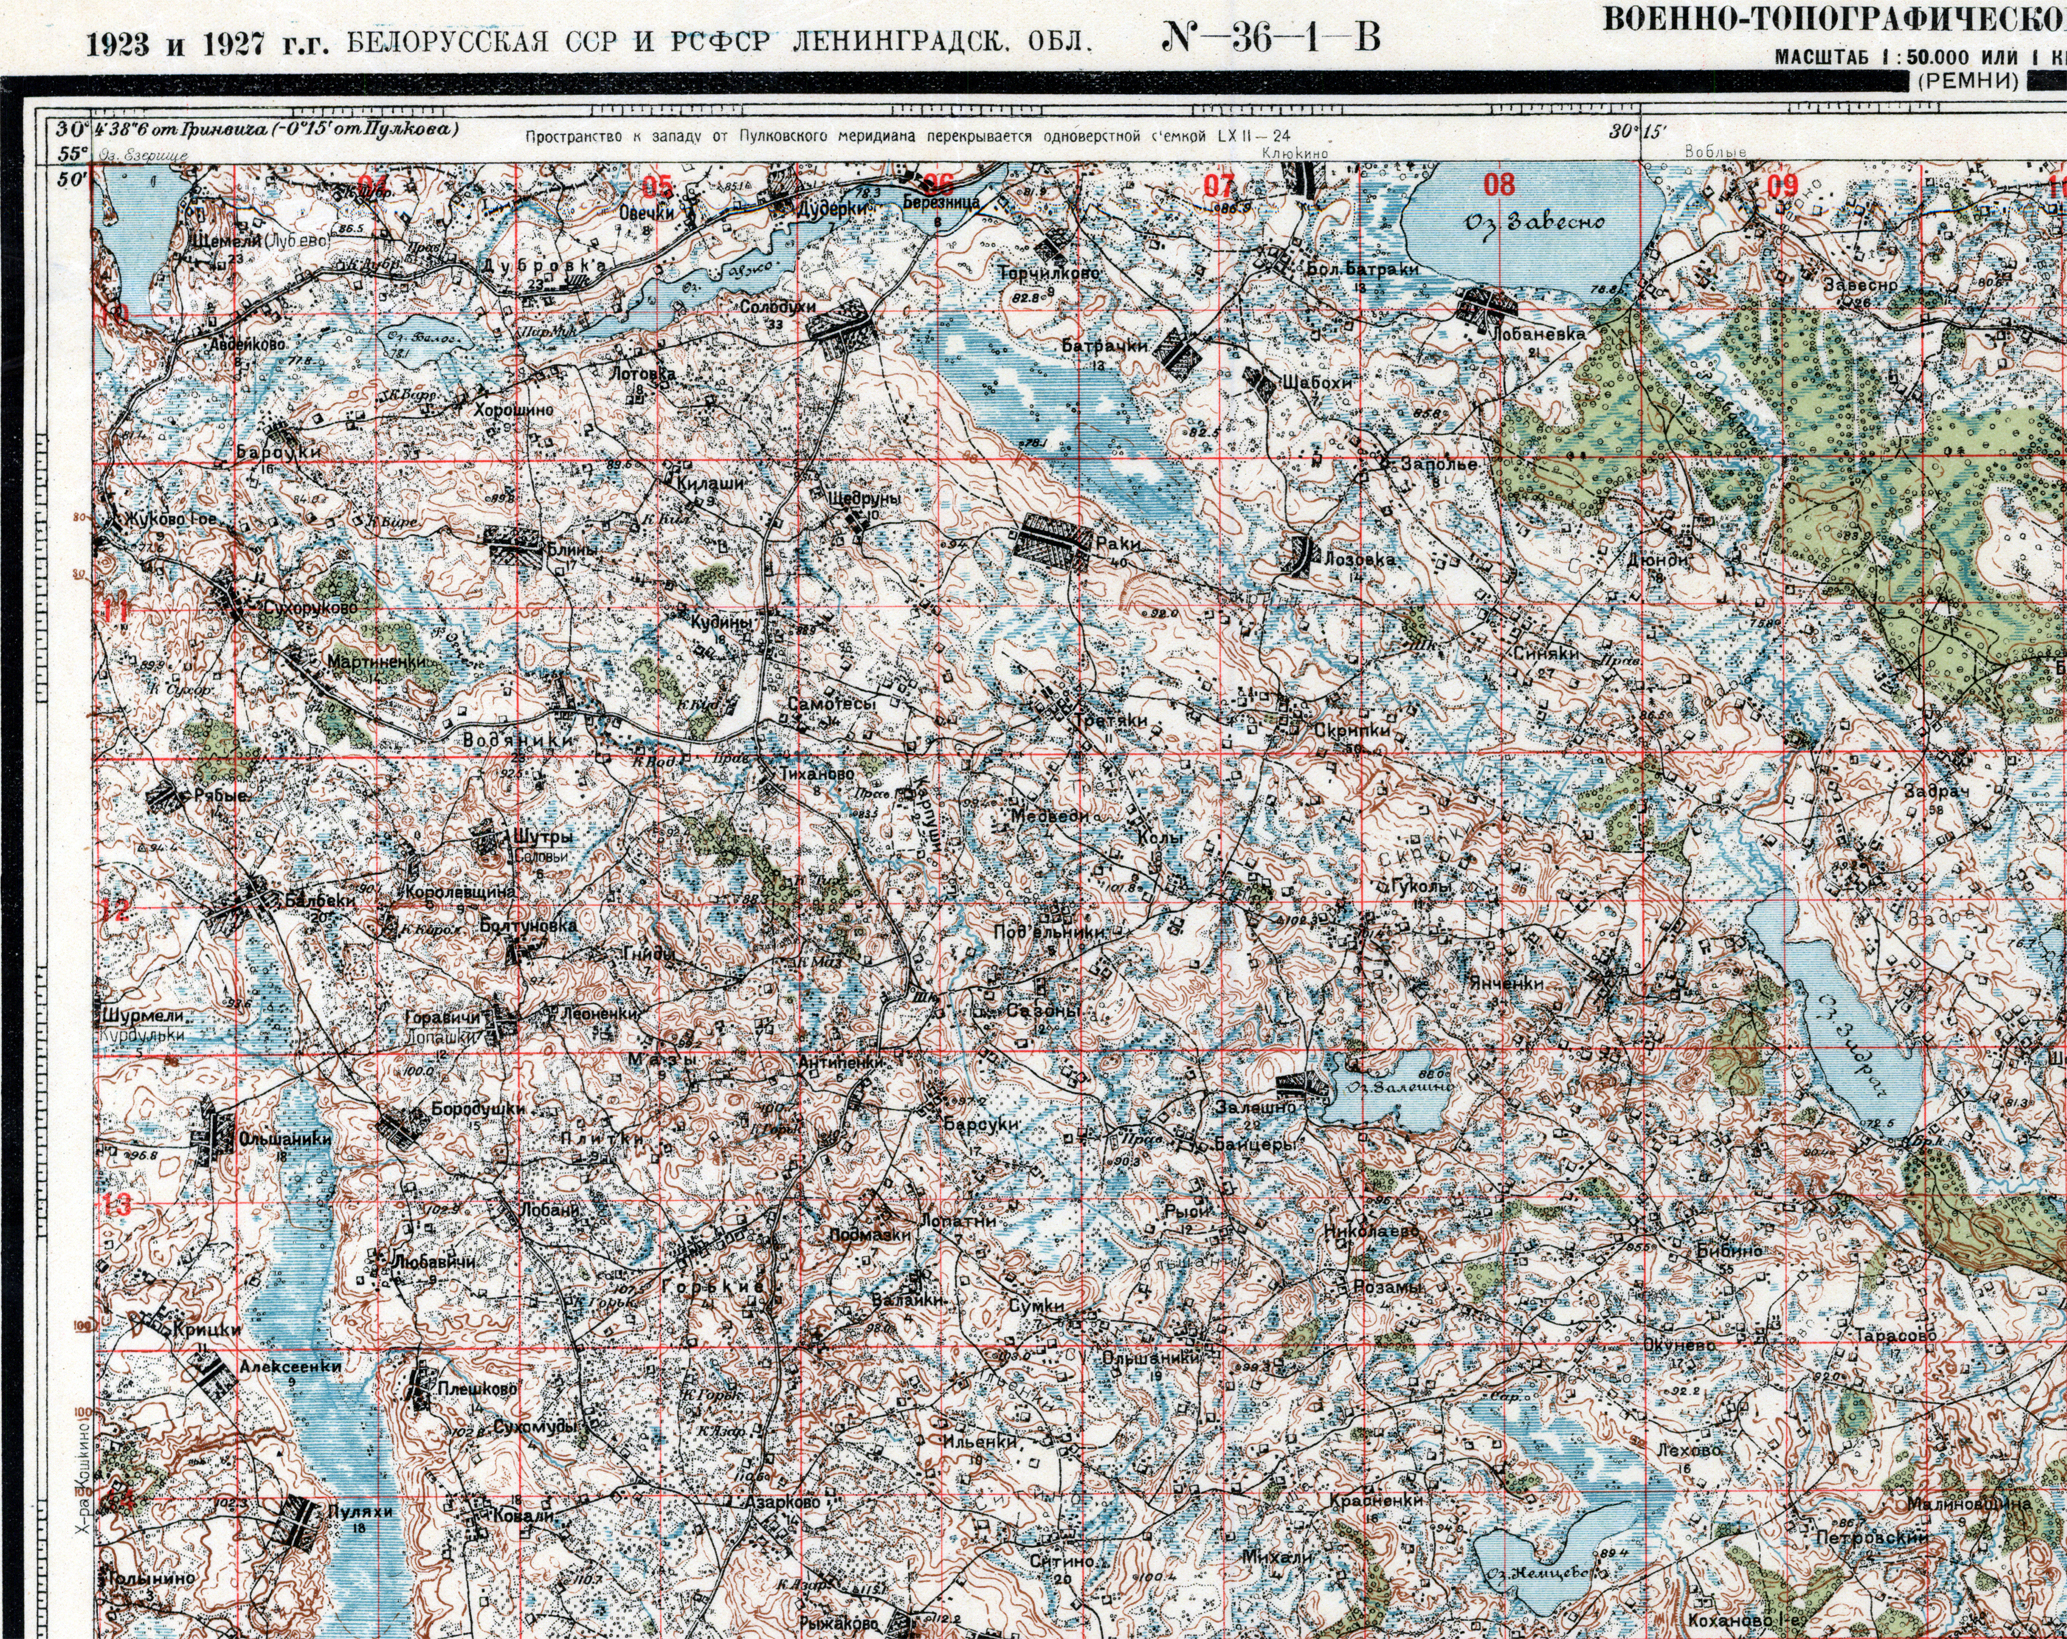
Task: Click the Сухоруково village label
Action: click(x=310, y=608)
